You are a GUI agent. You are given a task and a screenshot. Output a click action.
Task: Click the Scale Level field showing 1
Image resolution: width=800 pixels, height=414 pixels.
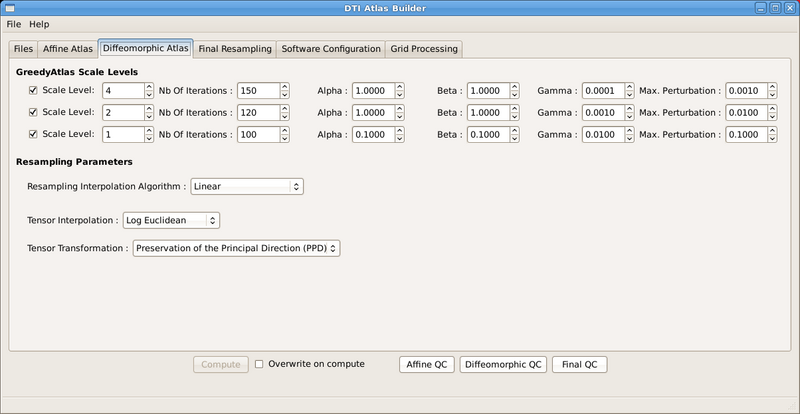coord(123,135)
